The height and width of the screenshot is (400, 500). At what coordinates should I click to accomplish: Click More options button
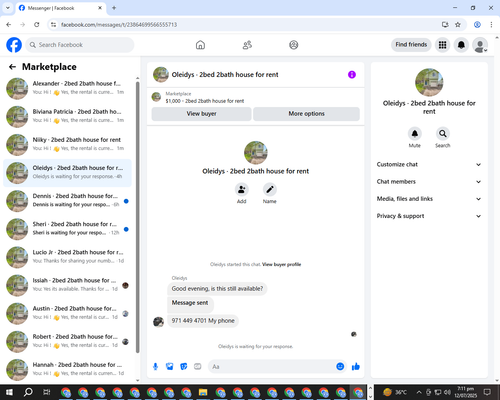coord(306,114)
